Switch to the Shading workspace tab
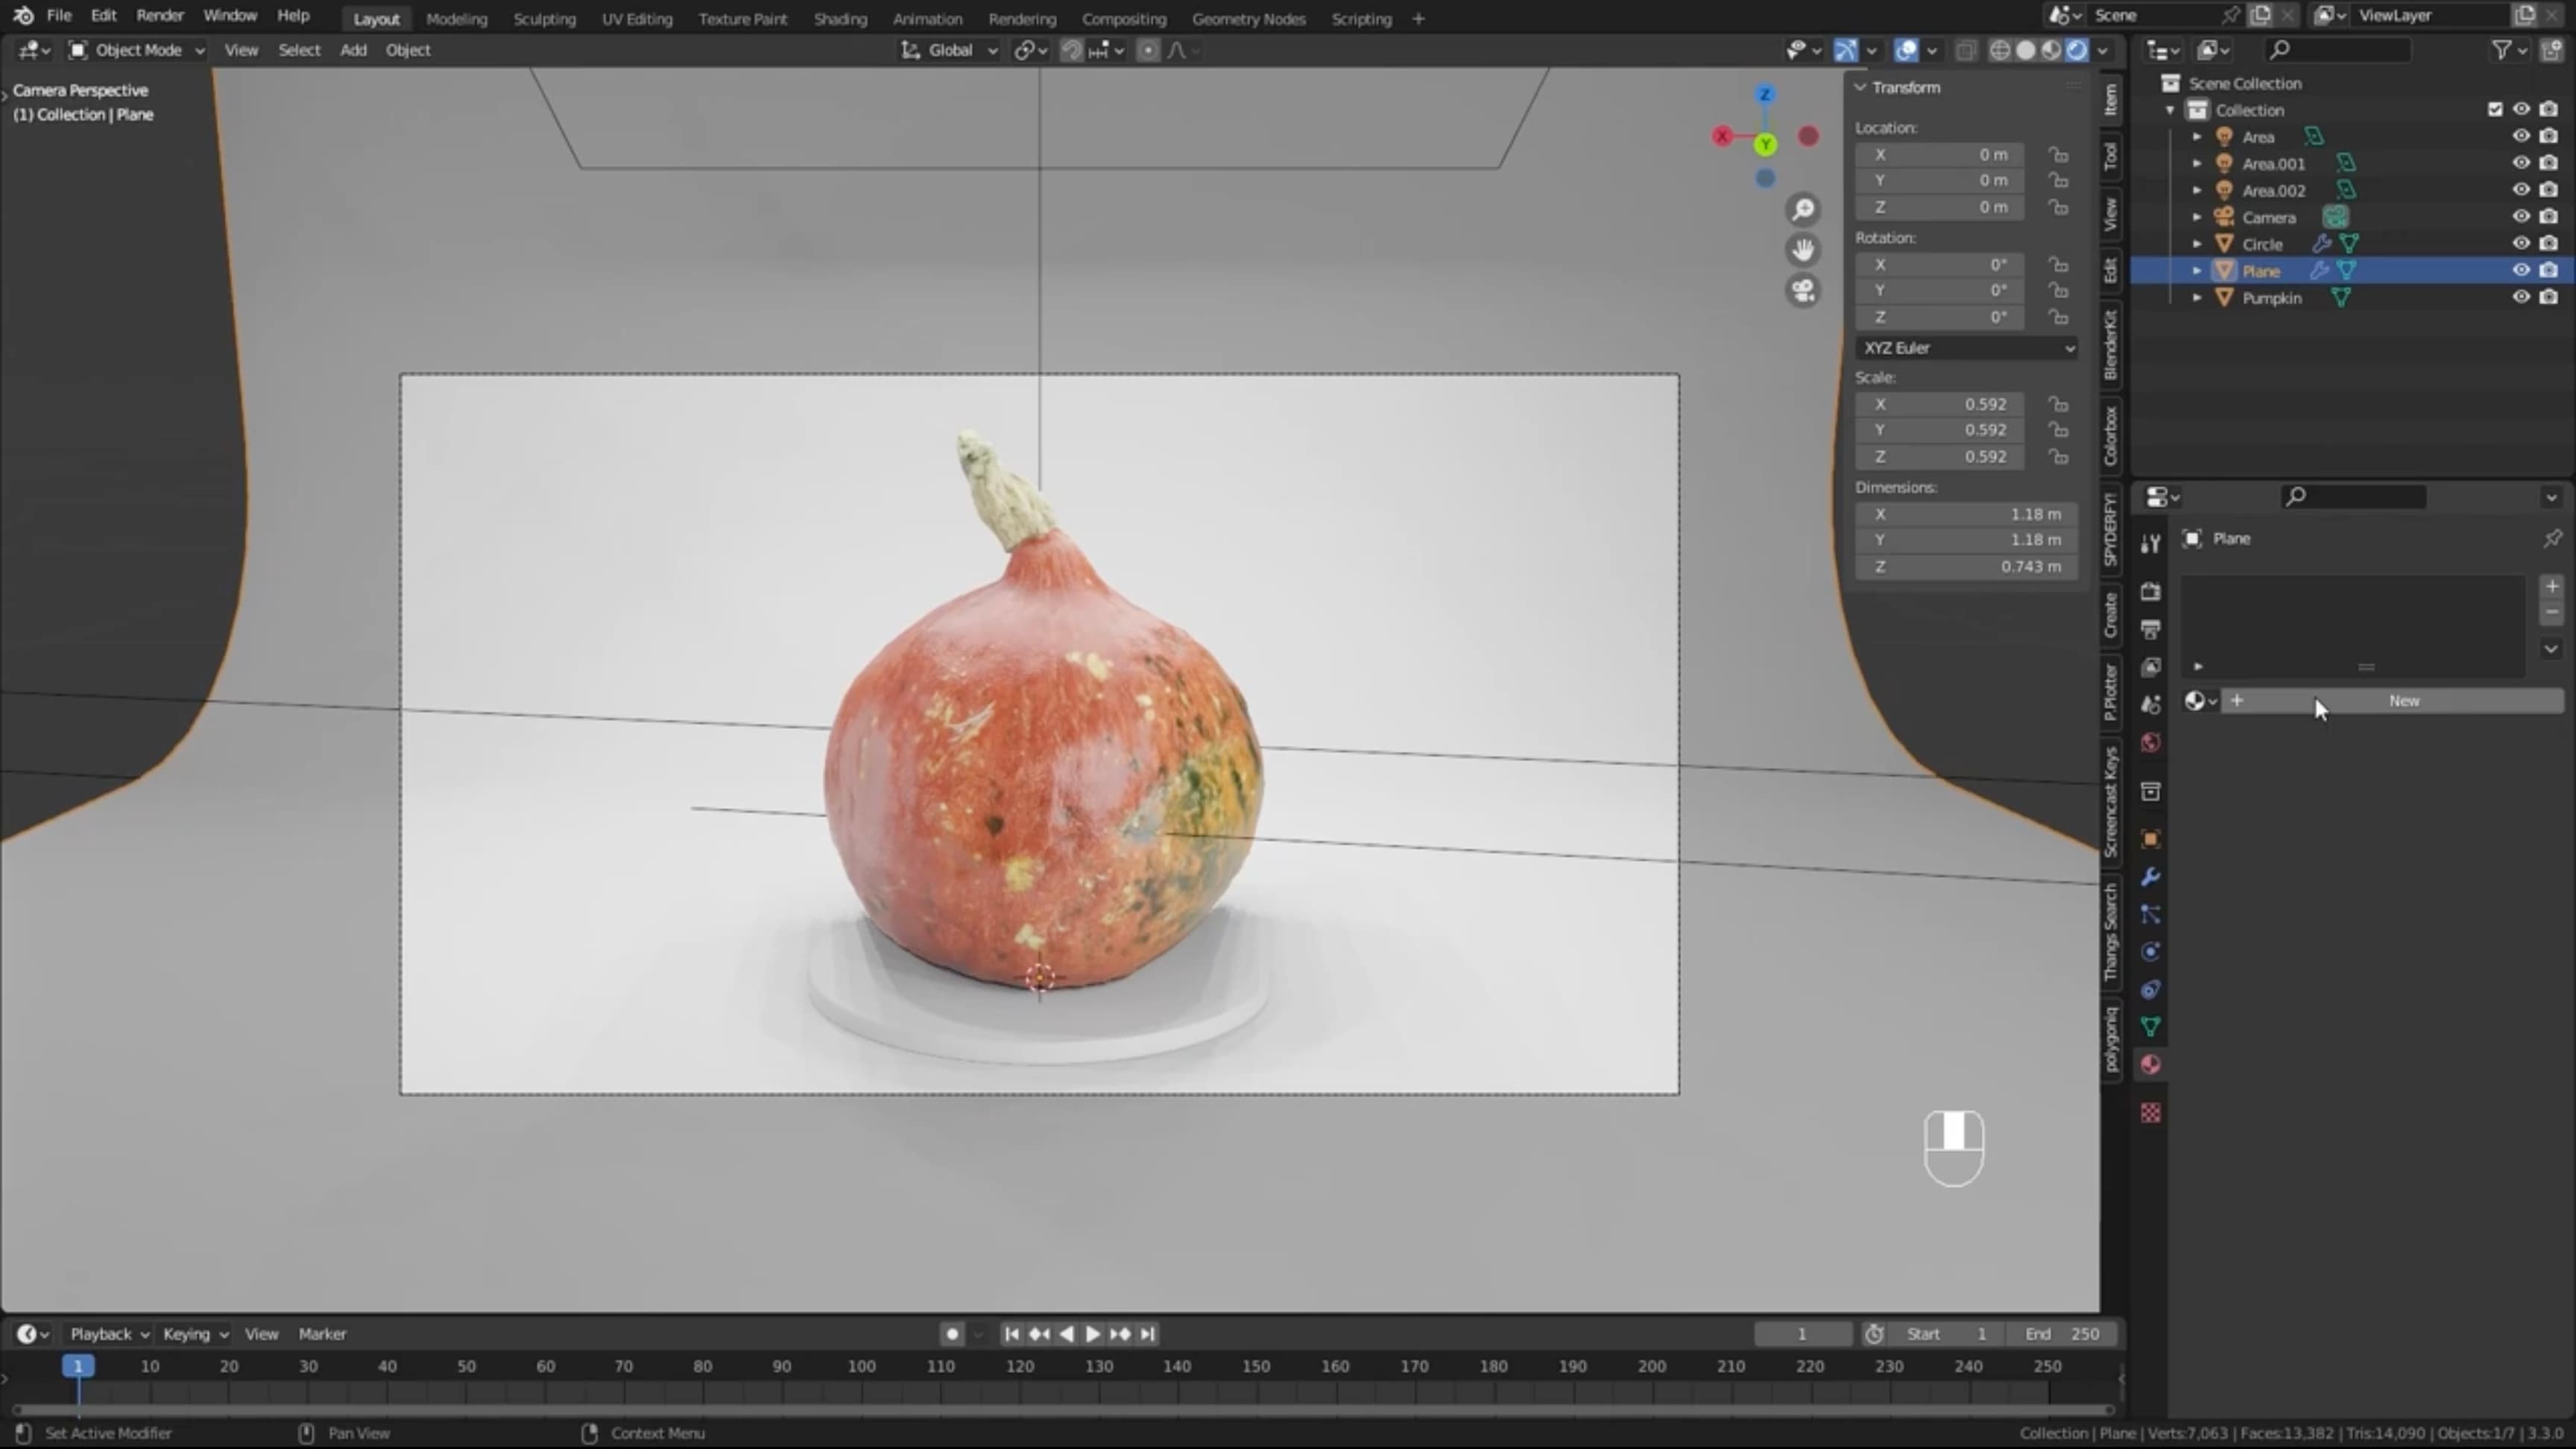 coord(839,18)
